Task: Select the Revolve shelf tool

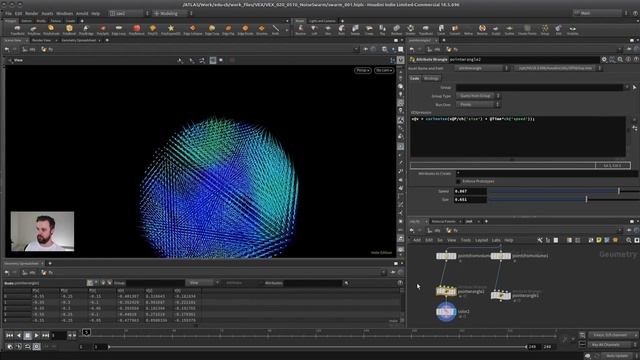Action: click(300, 29)
